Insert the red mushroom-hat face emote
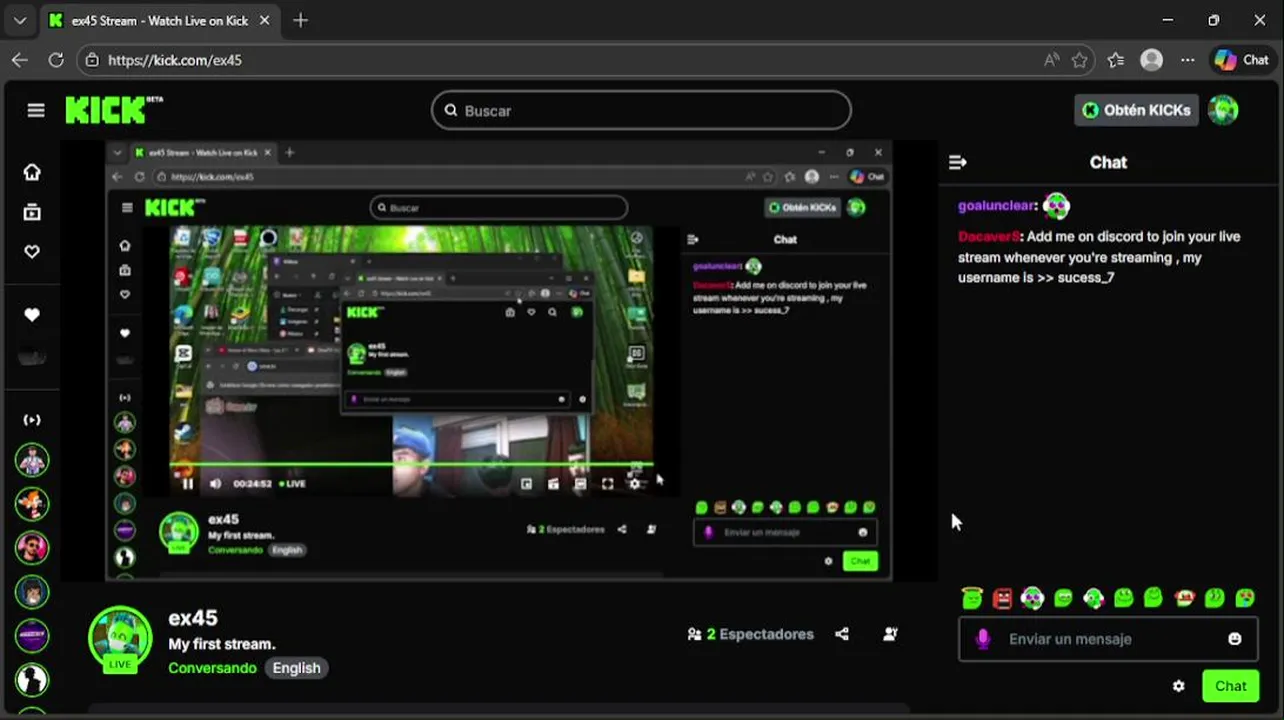This screenshot has height=720, width=1284. (1184, 598)
